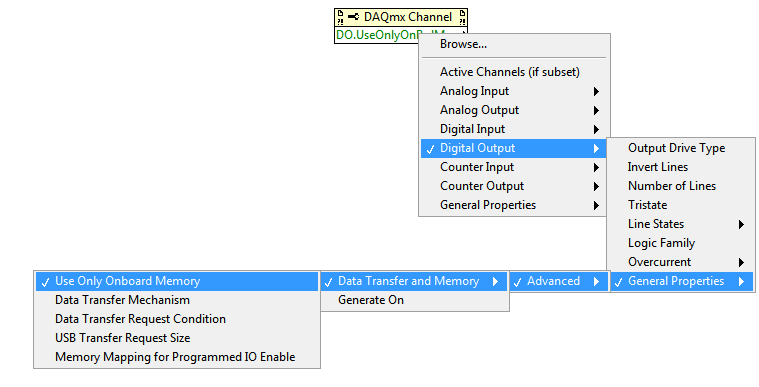Click the DAQmx Channel property node header
759x387 pixels.
pyautogui.click(x=401, y=17)
